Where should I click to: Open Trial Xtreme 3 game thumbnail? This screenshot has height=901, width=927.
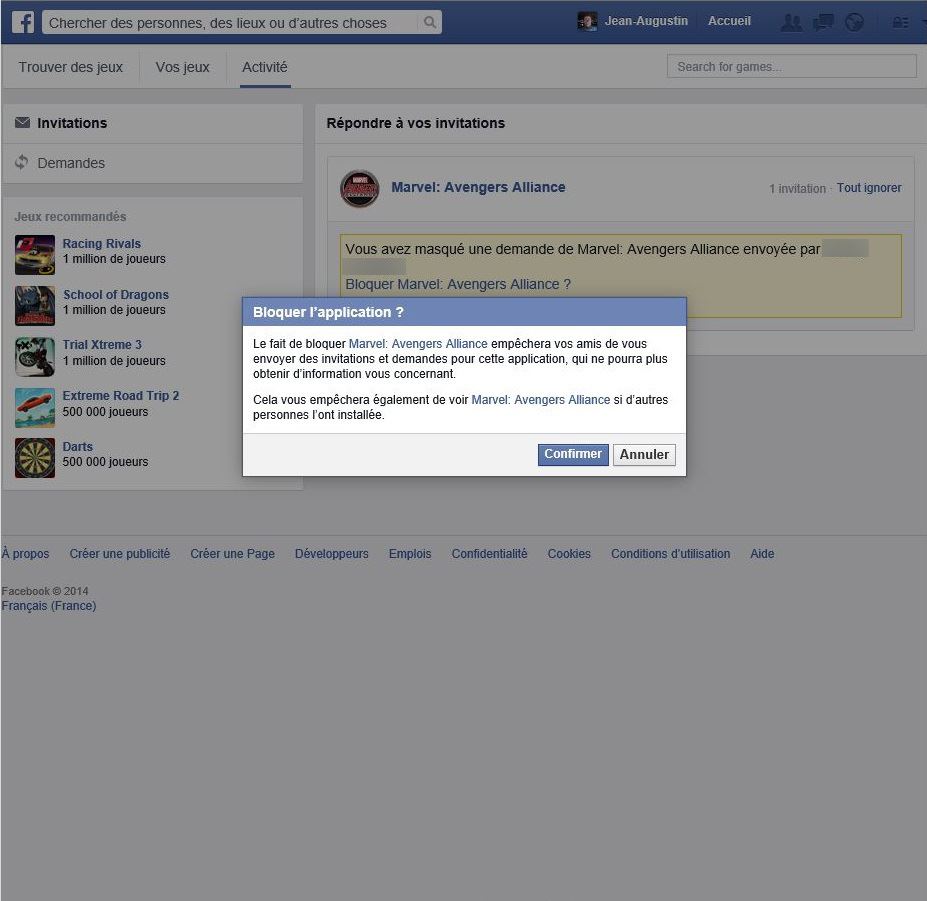coord(35,356)
